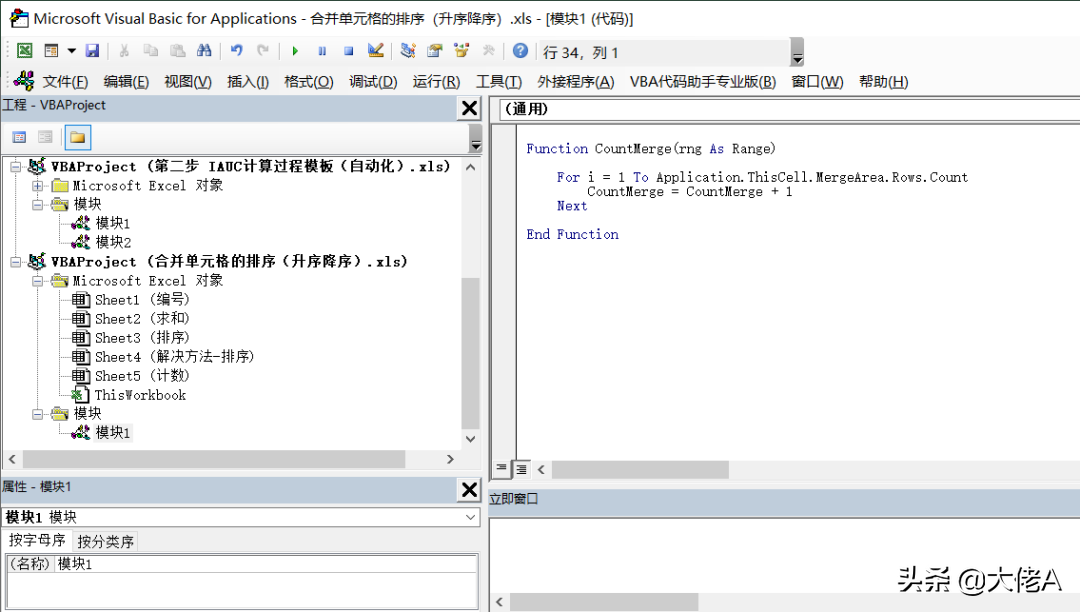Open the 编辑(E) menu
The height and width of the screenshot is (612, 1080).
pyautogui.click(x=126, y=81)
